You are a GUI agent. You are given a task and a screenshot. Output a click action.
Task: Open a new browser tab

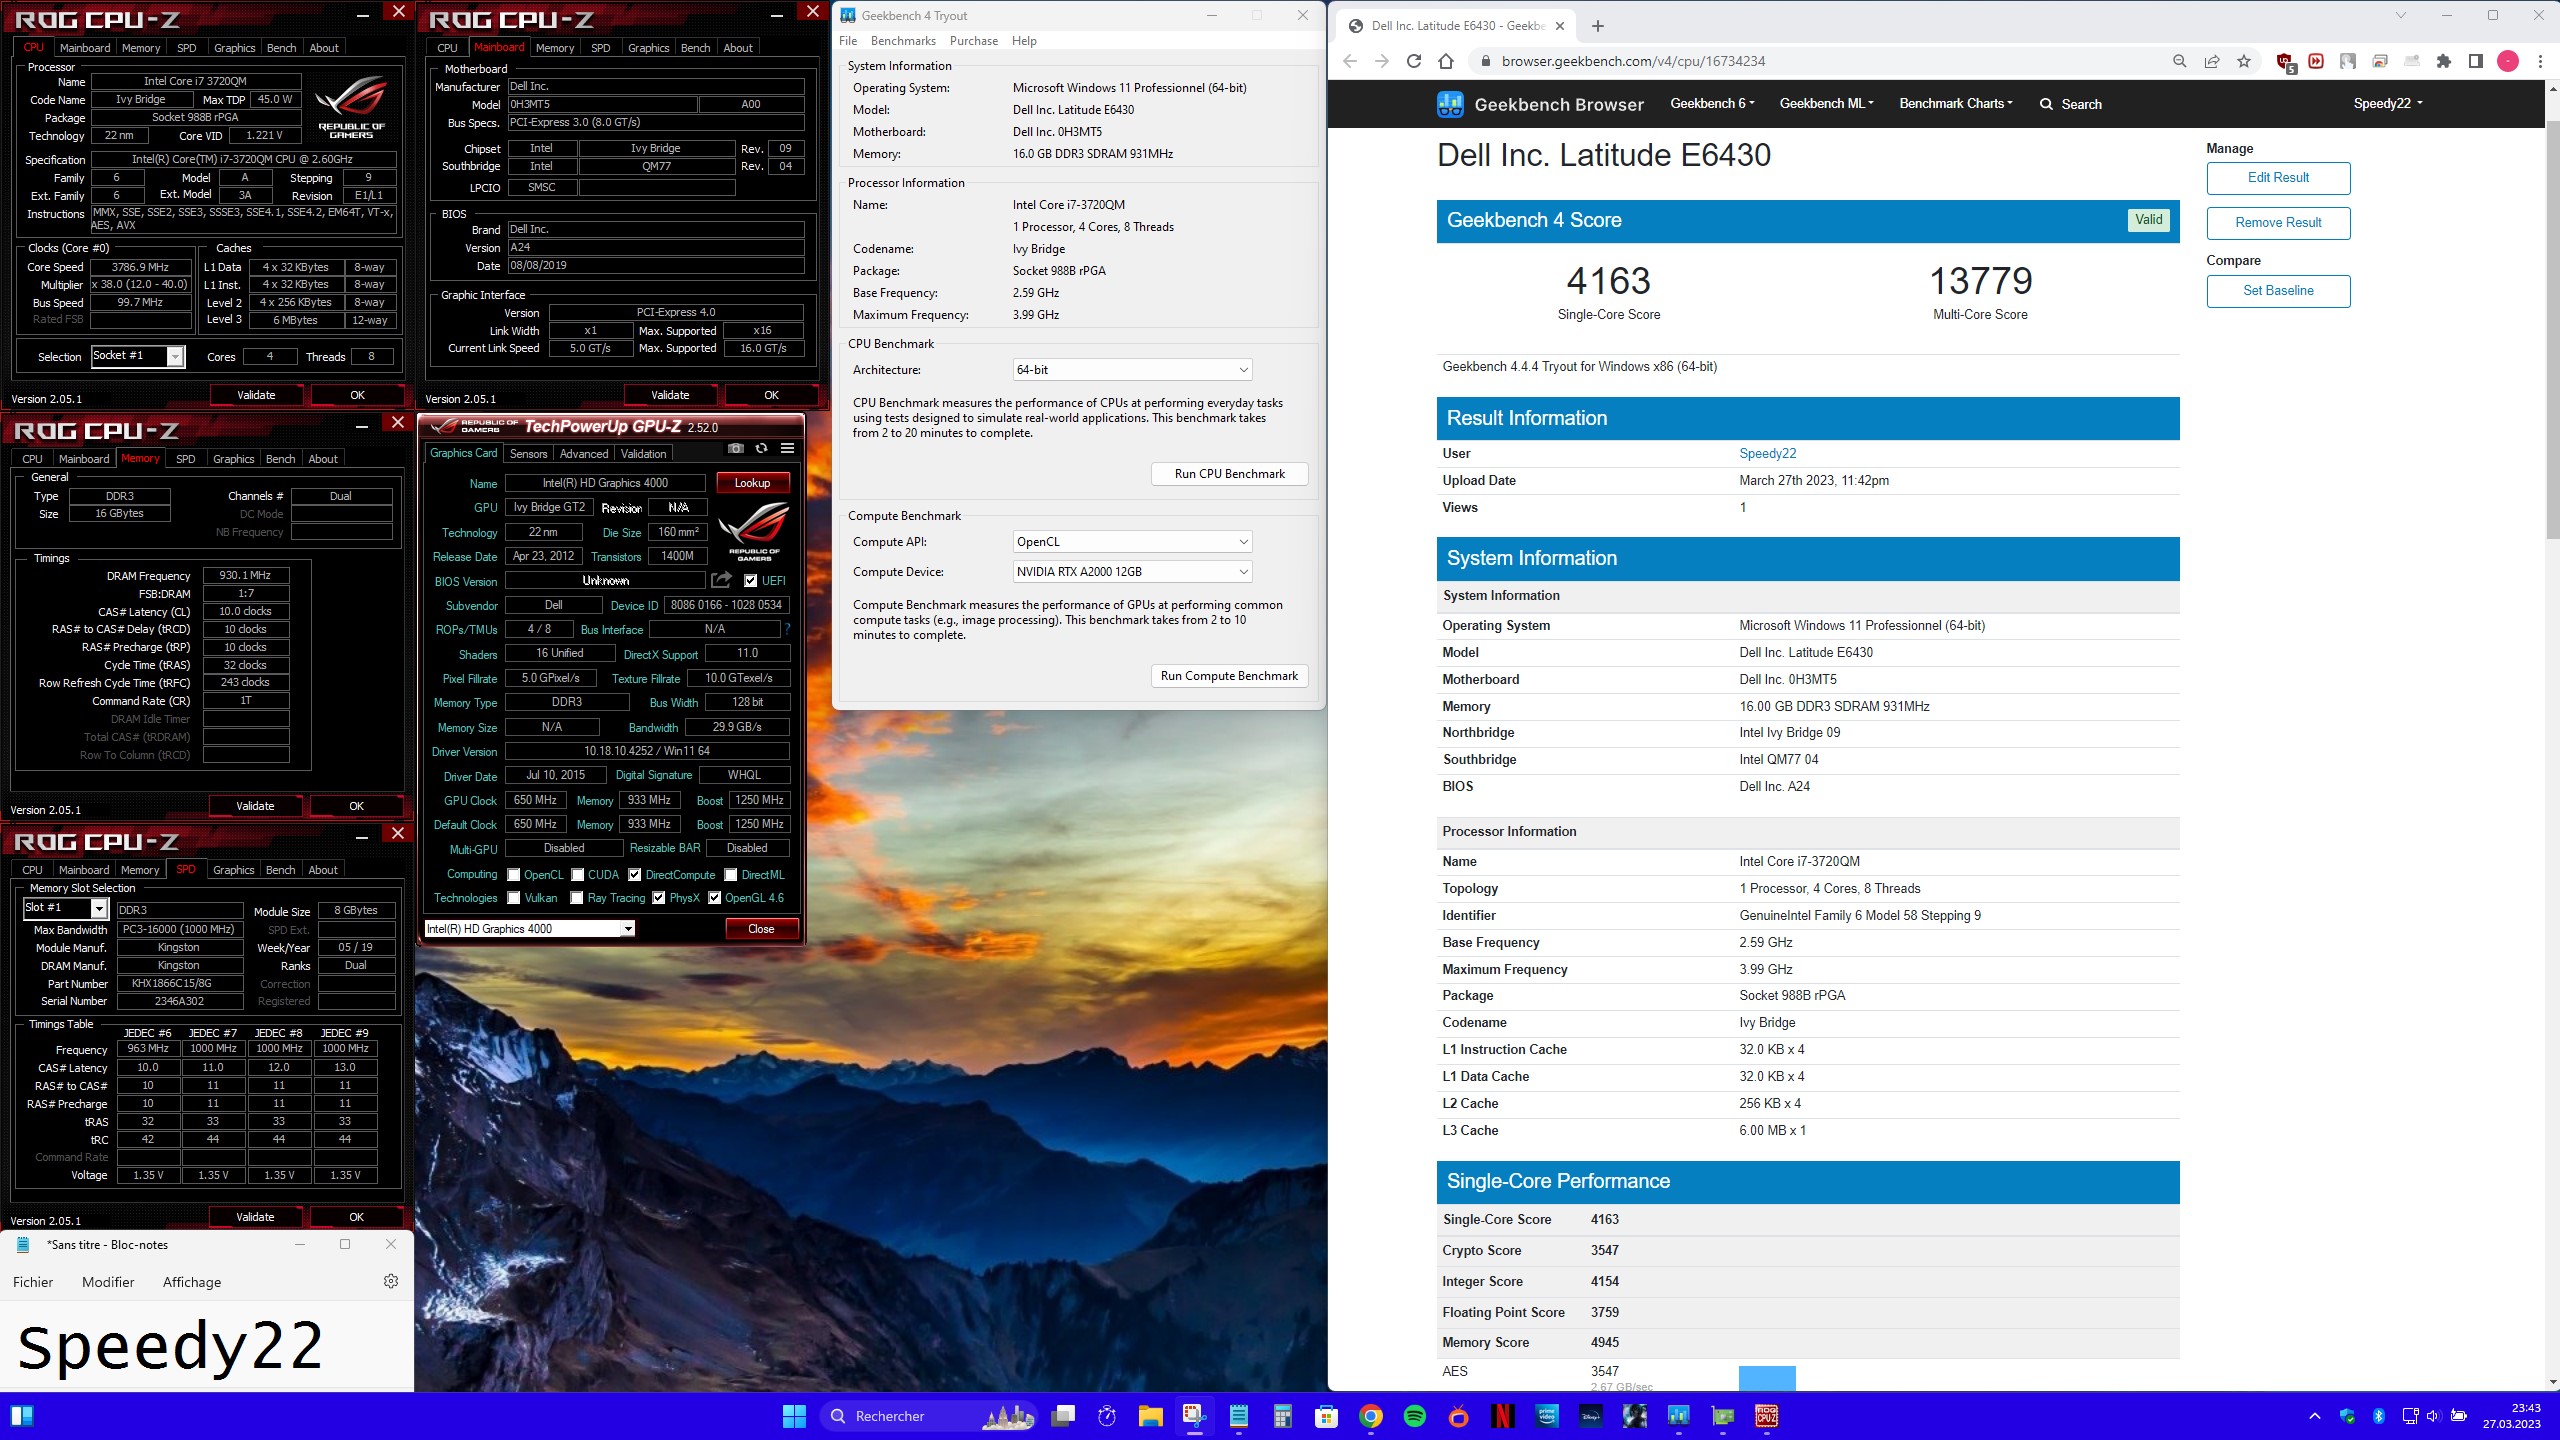click(x=1597, y=26)
